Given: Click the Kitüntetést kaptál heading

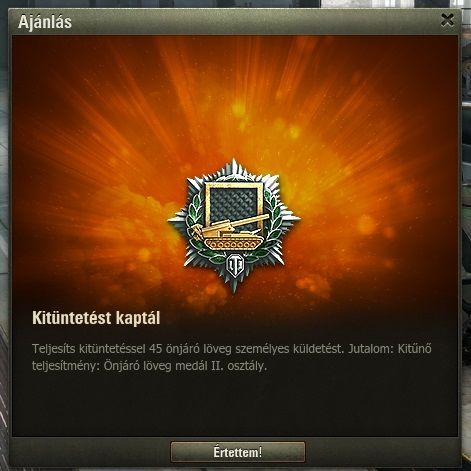Looking at the screenshot, I should click(96, 318).
